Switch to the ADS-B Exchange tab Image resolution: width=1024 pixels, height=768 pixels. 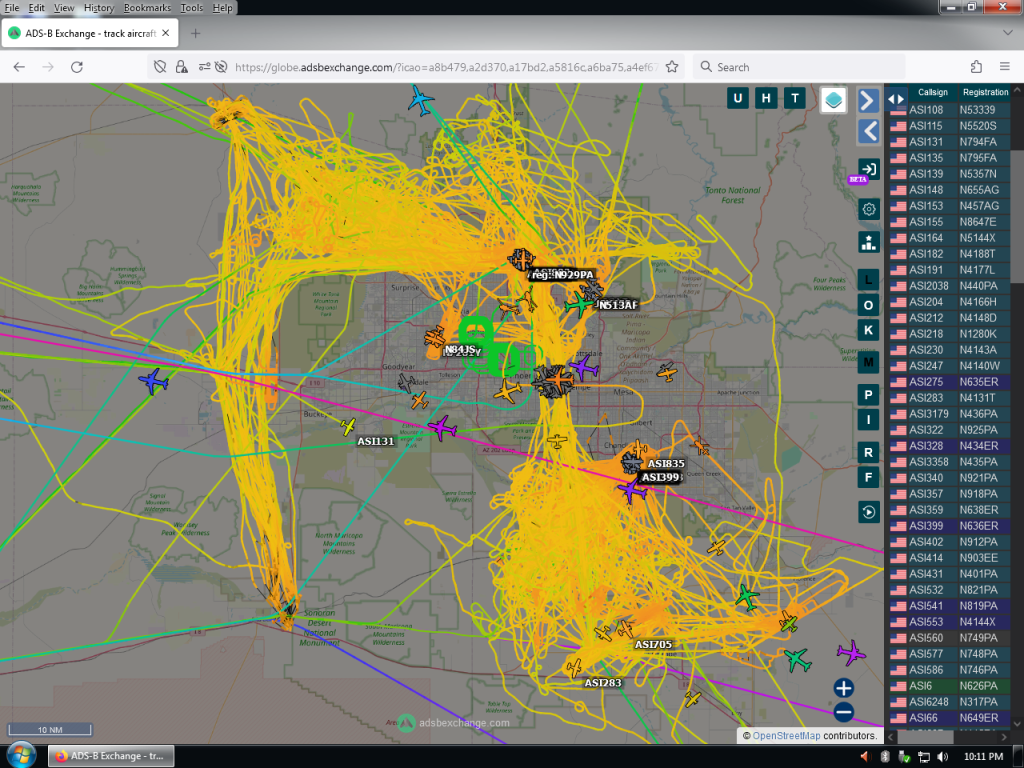[x=89, y=33]
